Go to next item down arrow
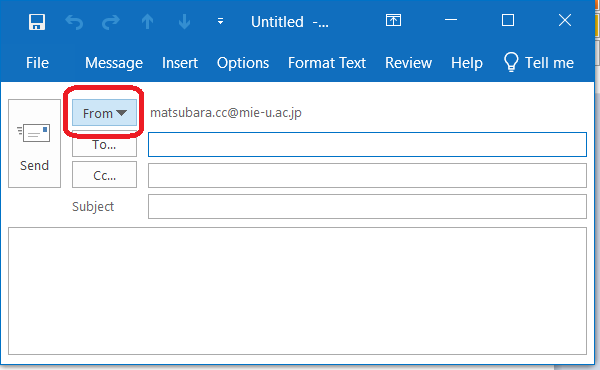Viewport: 600px width, 370px height. (x=184, y=22)
